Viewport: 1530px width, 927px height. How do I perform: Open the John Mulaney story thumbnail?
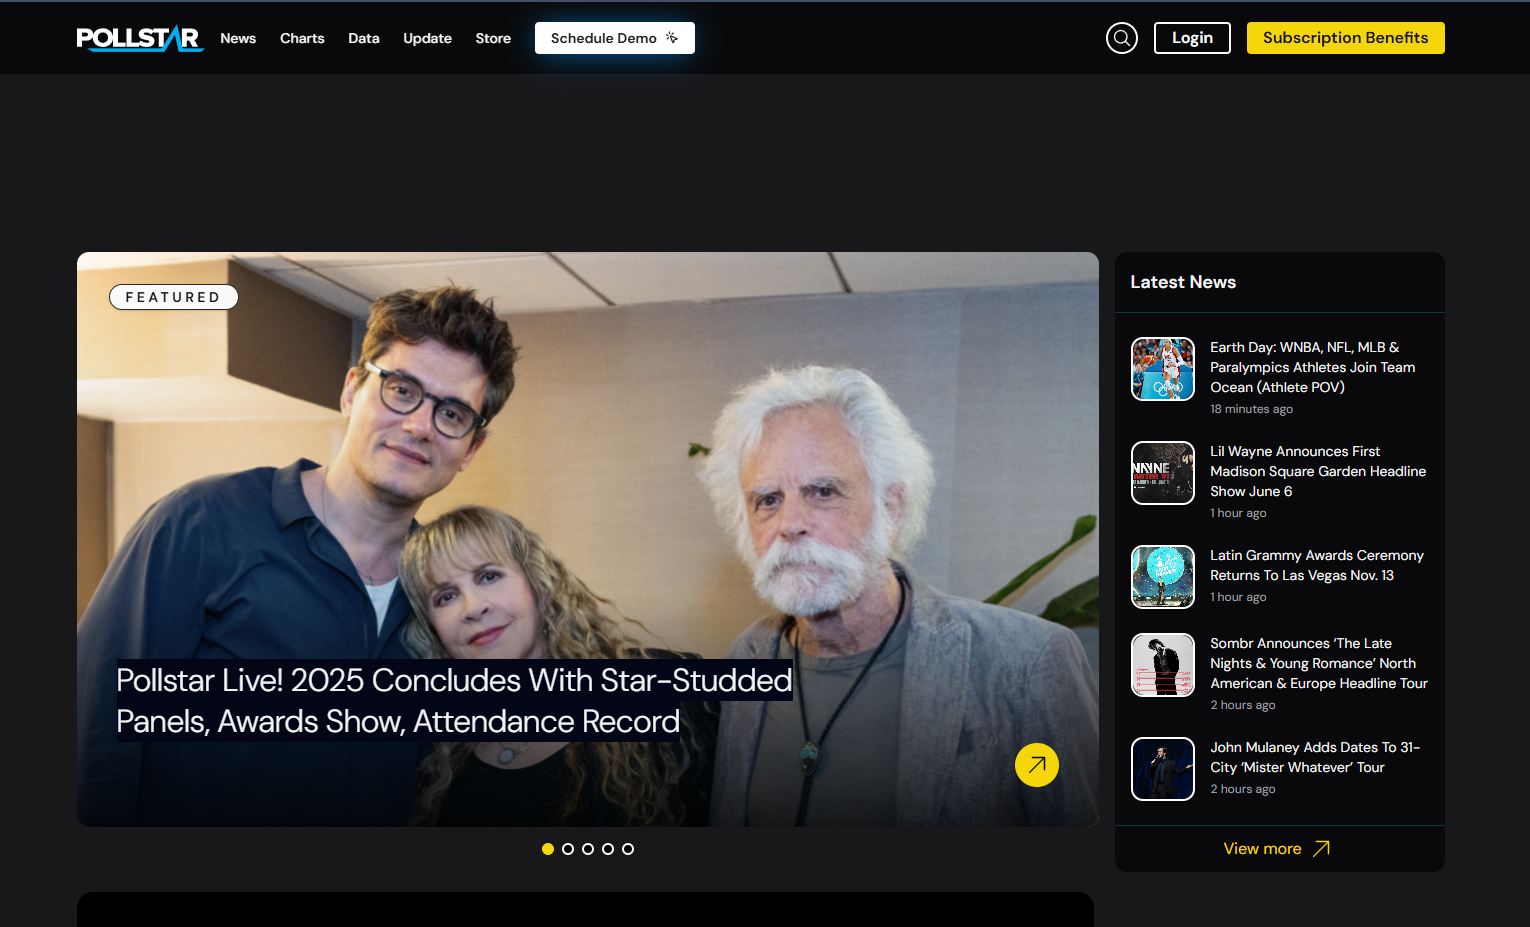(x=1163, y=769)
